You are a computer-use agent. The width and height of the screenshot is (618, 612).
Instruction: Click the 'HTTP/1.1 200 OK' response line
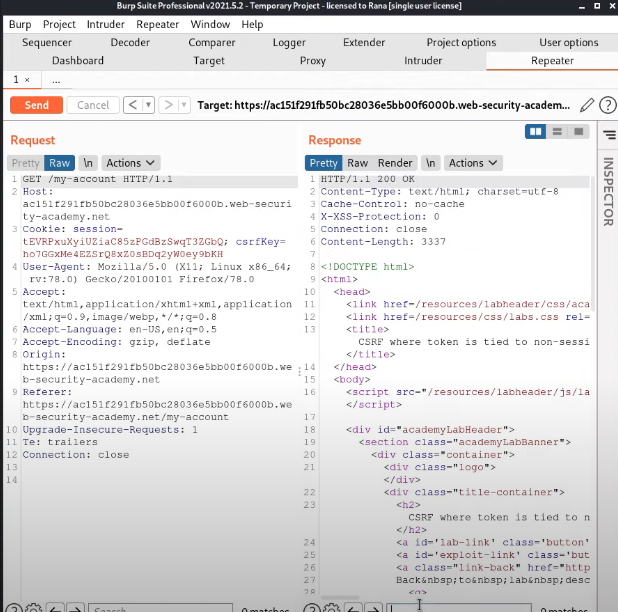[x=367, y=179]
